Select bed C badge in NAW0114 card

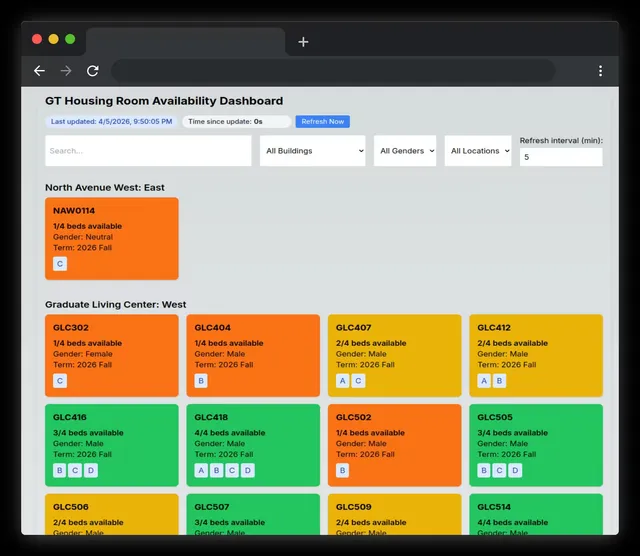(60, 264)
